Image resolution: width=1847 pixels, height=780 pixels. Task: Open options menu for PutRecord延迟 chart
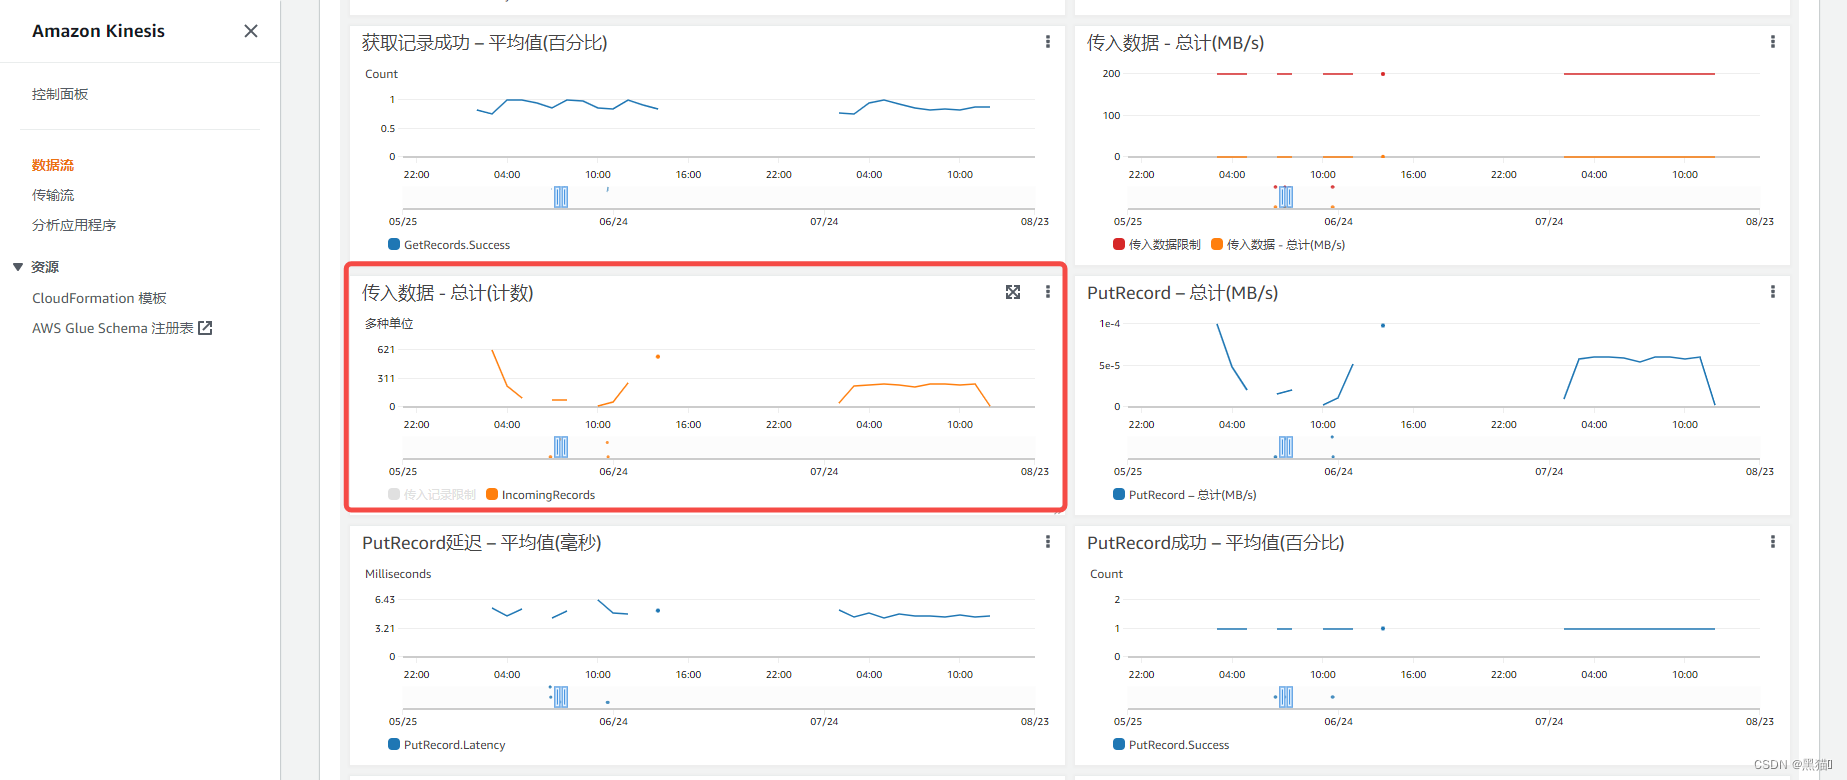coord(1048,542)
